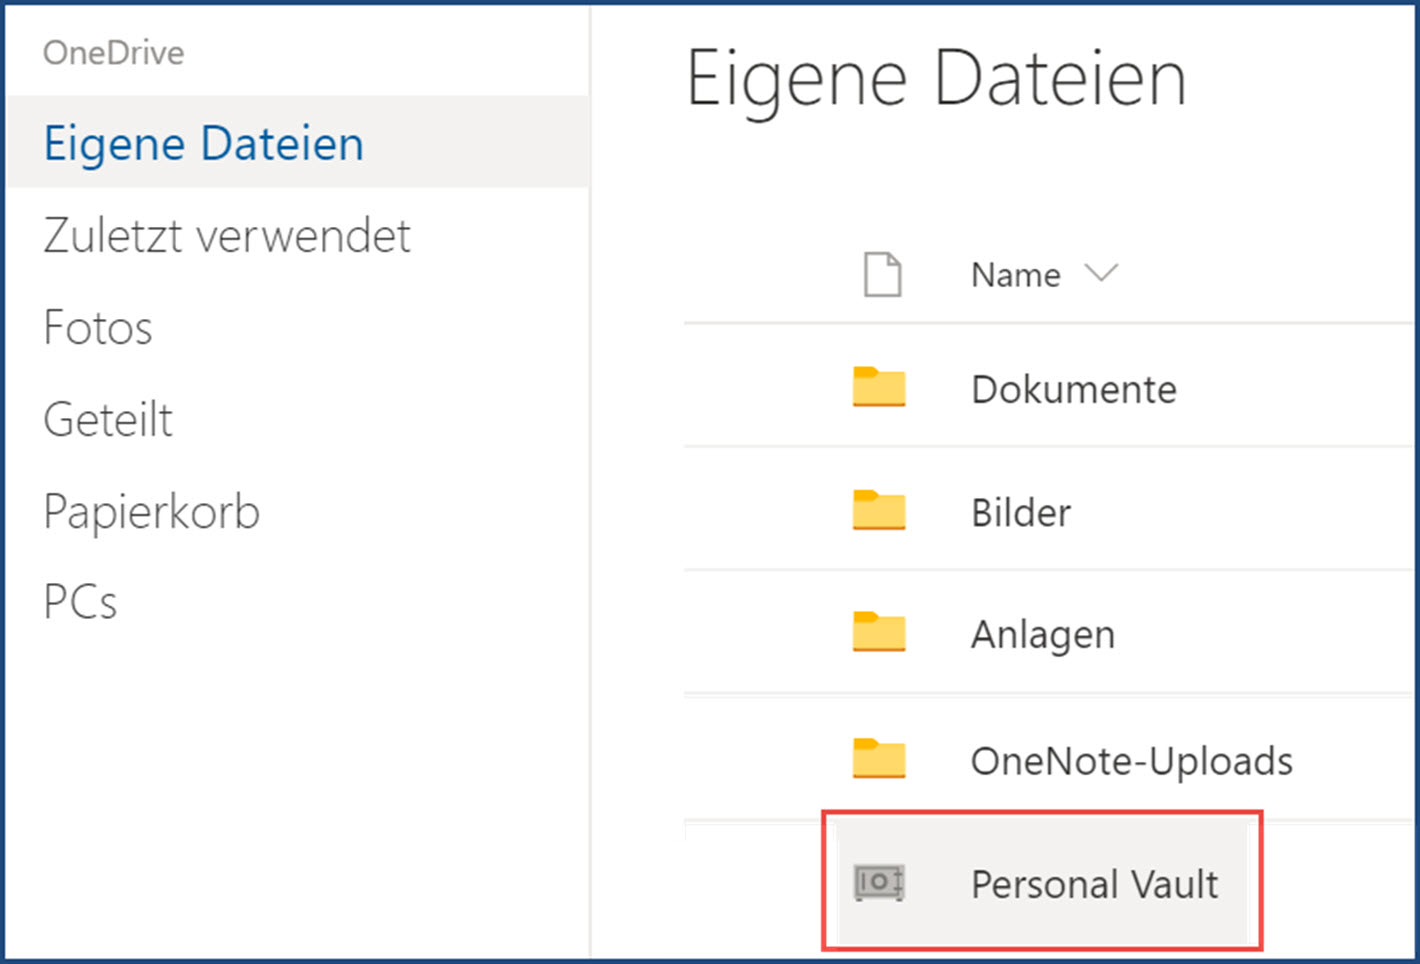
Task: Click the Personal Vault safe icon
Action: pos(879,883)
